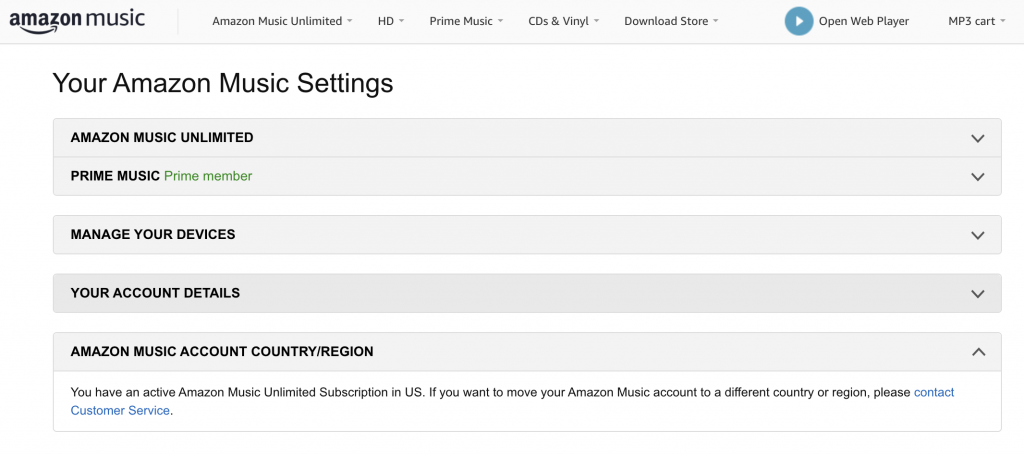This screenshot has height=454, width=1024.
Task: Expand the Your Account Details chevron
Action: point(978,294)
